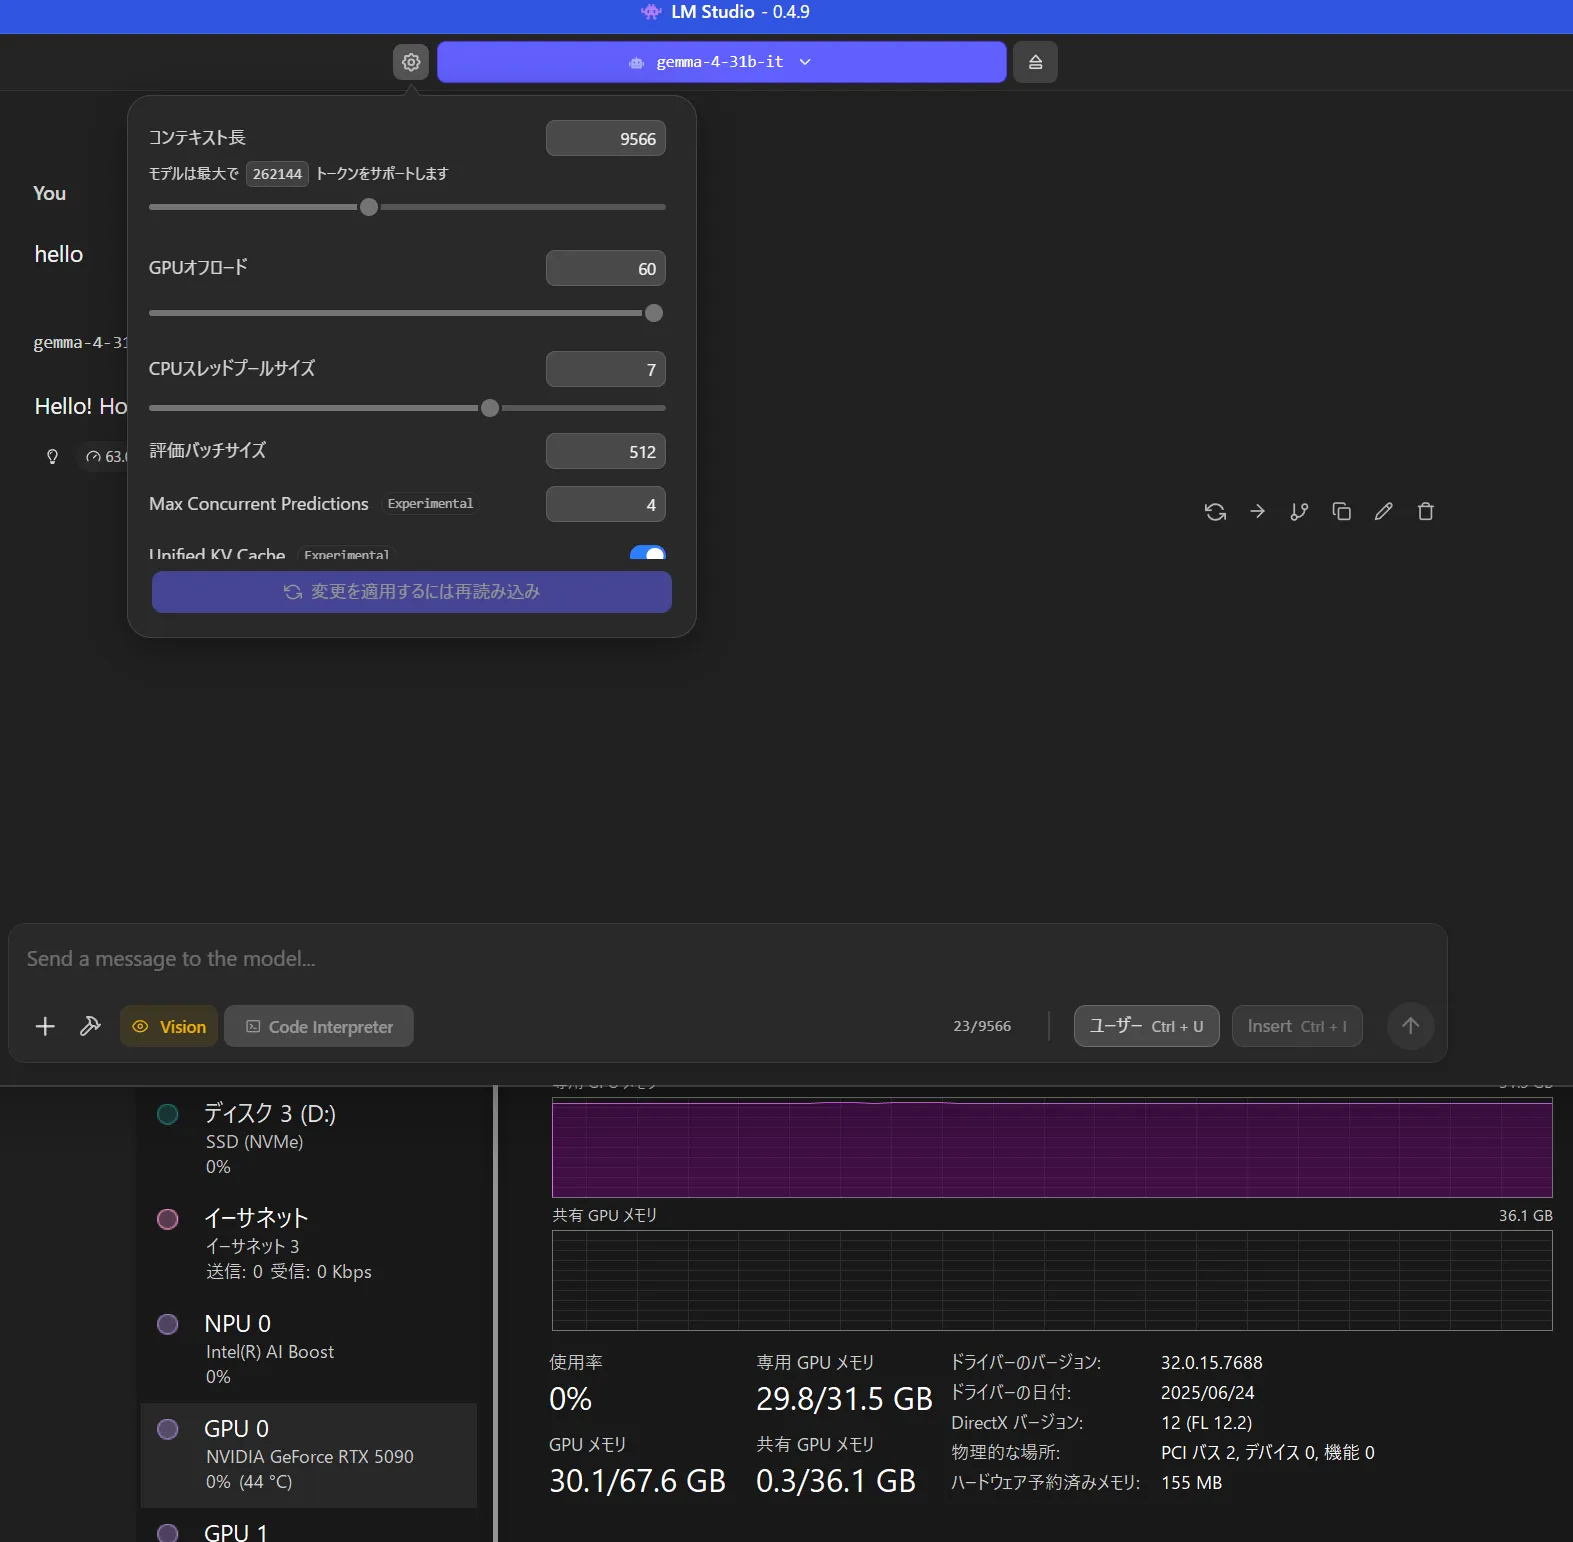Screen dimensions: 1573x1542
Task: Open the tools hammer icon
Action: tap(90, 1026)
